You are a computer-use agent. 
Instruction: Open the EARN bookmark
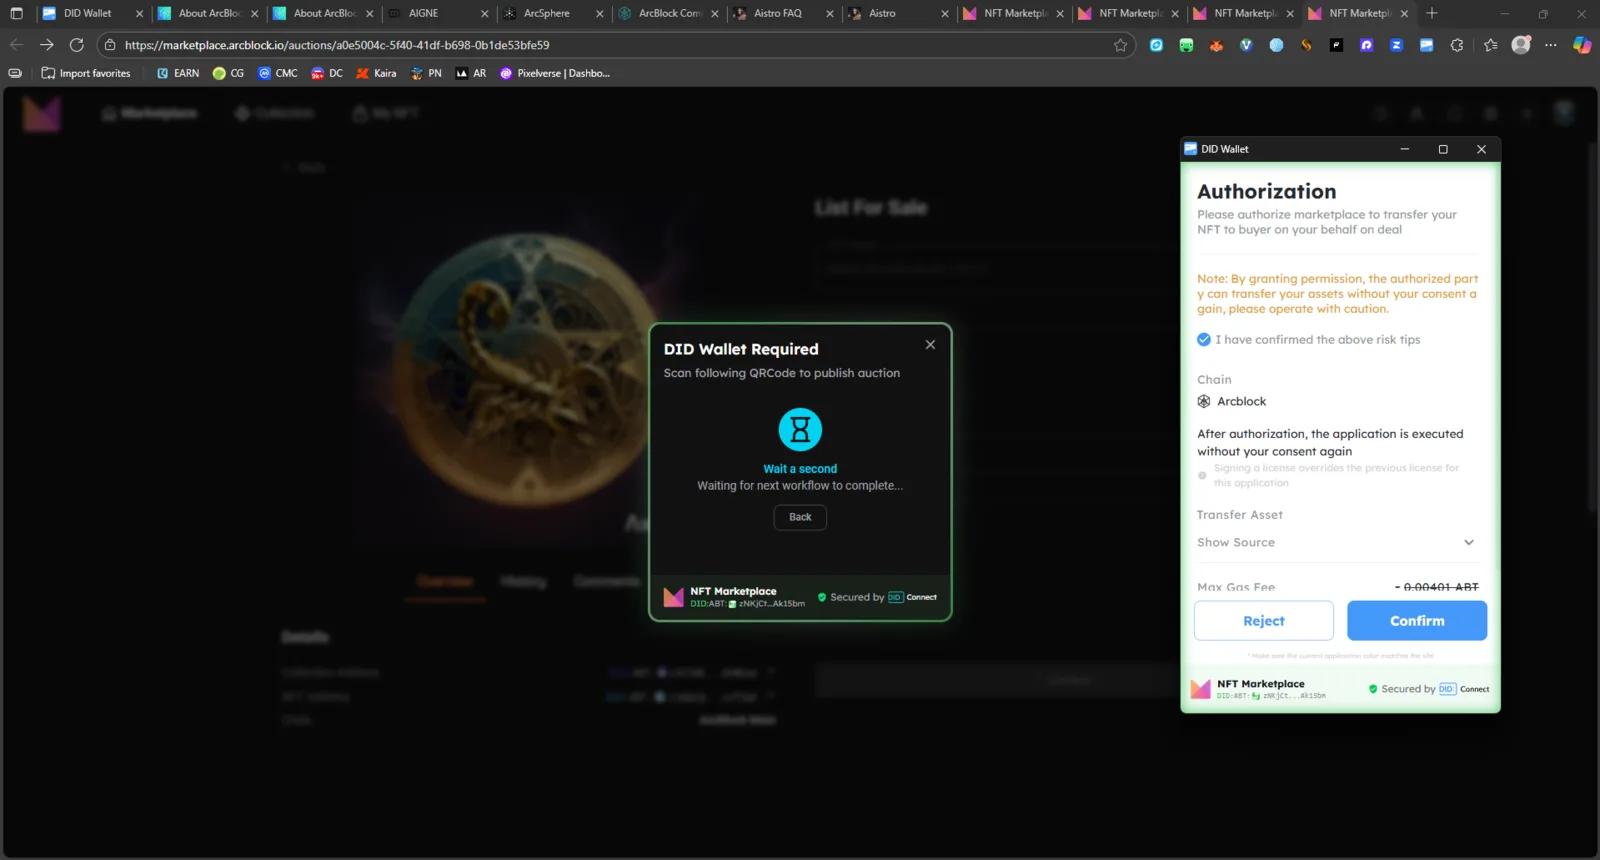tap(178, 73)
